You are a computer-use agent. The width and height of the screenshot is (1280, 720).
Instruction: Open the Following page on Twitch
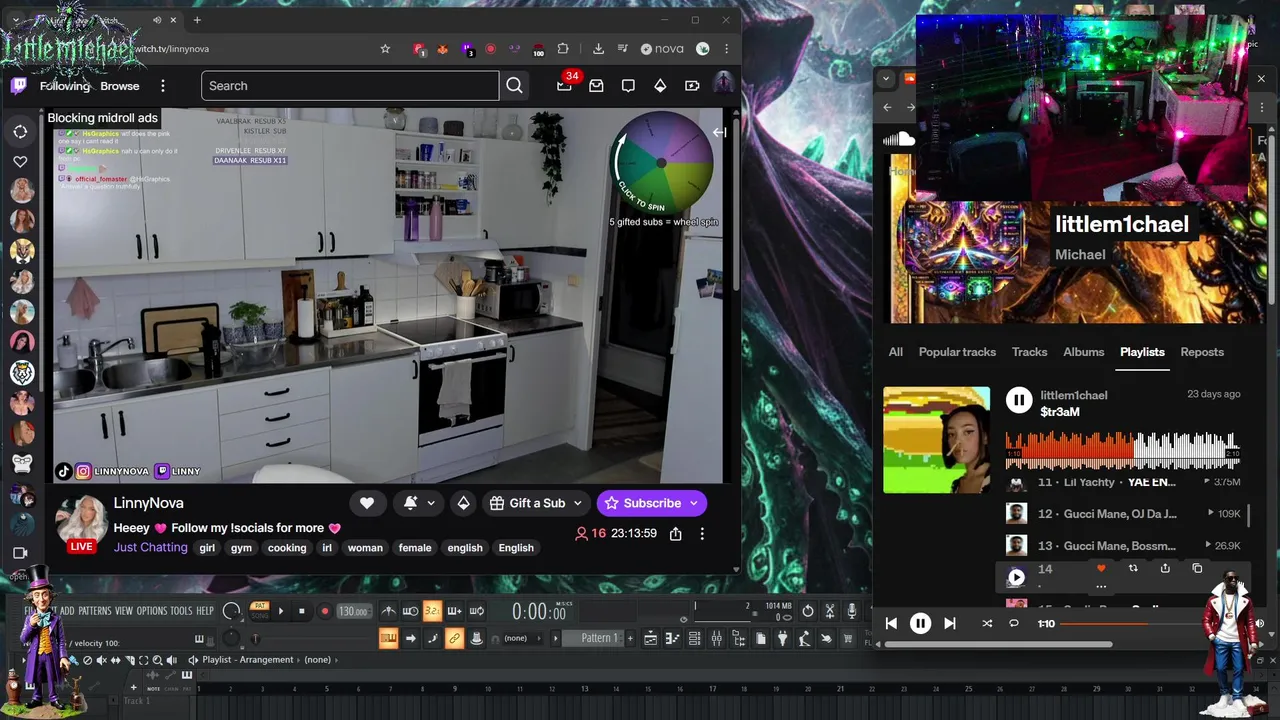(x=65, y=86)
